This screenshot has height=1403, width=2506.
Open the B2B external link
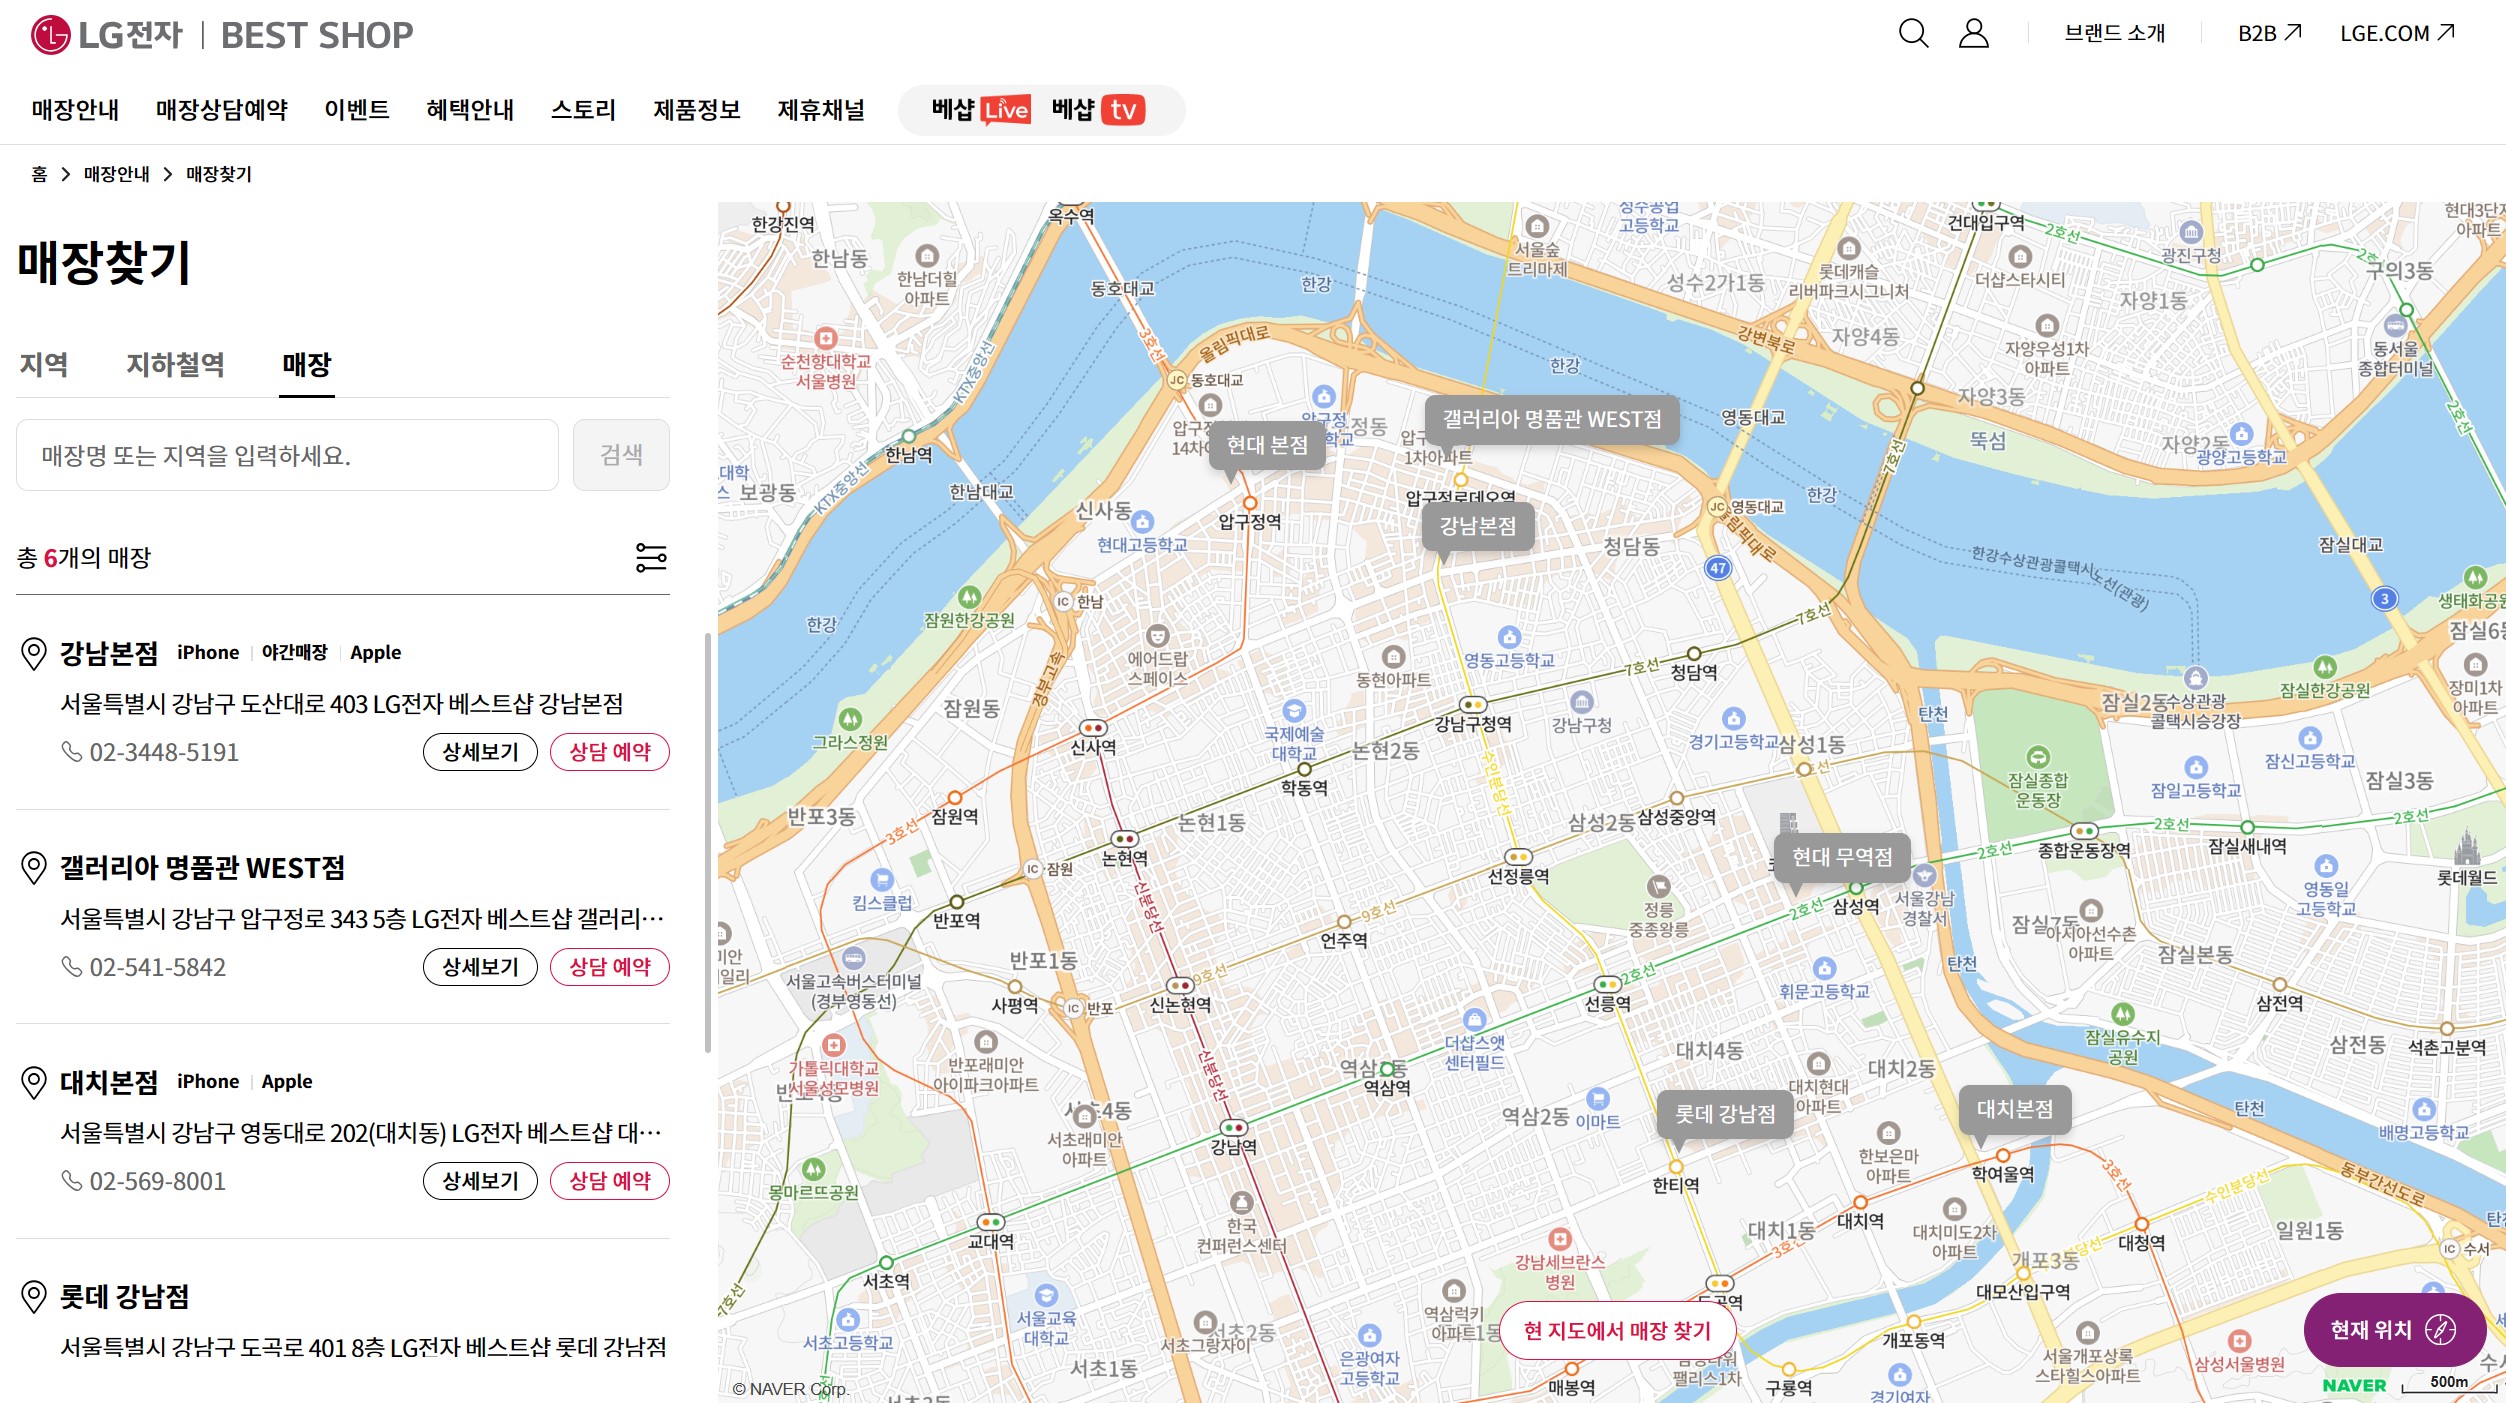pos(2269,33)
